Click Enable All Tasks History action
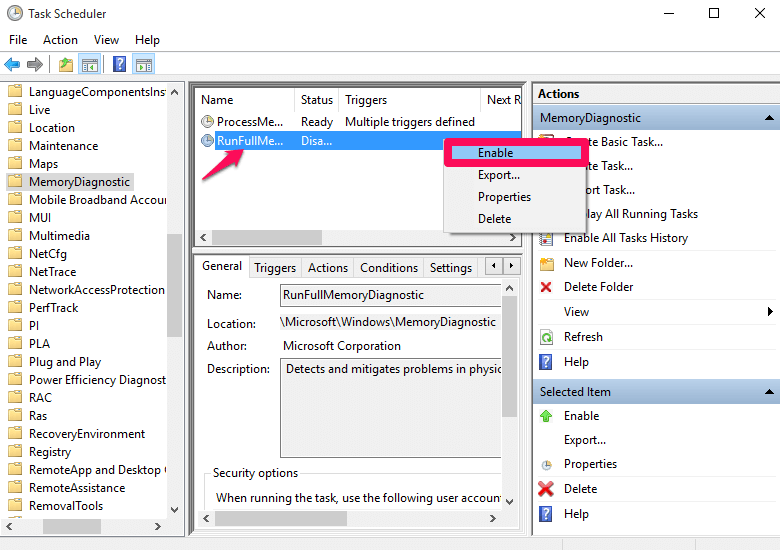The image size is (780, 550). click(625, 238)
